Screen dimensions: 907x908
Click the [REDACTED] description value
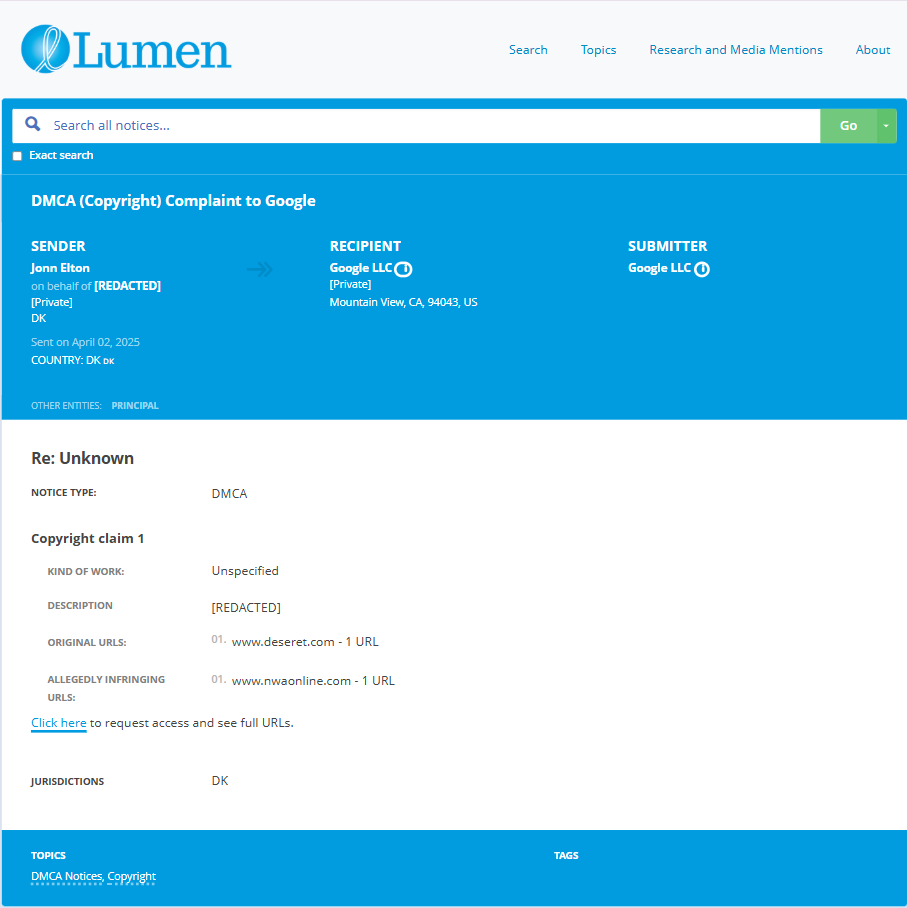point(246,607)
